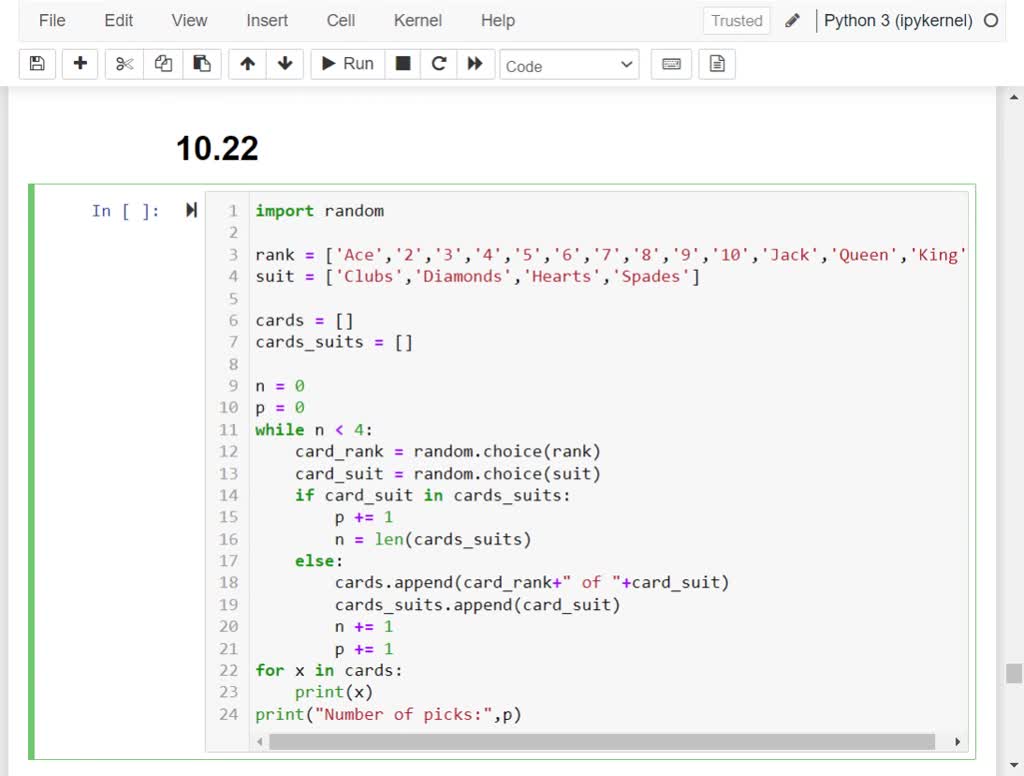The width and height of the screenshot is (1024, 776).
Task: Open the Cell menu
Action: click(340, 20)
